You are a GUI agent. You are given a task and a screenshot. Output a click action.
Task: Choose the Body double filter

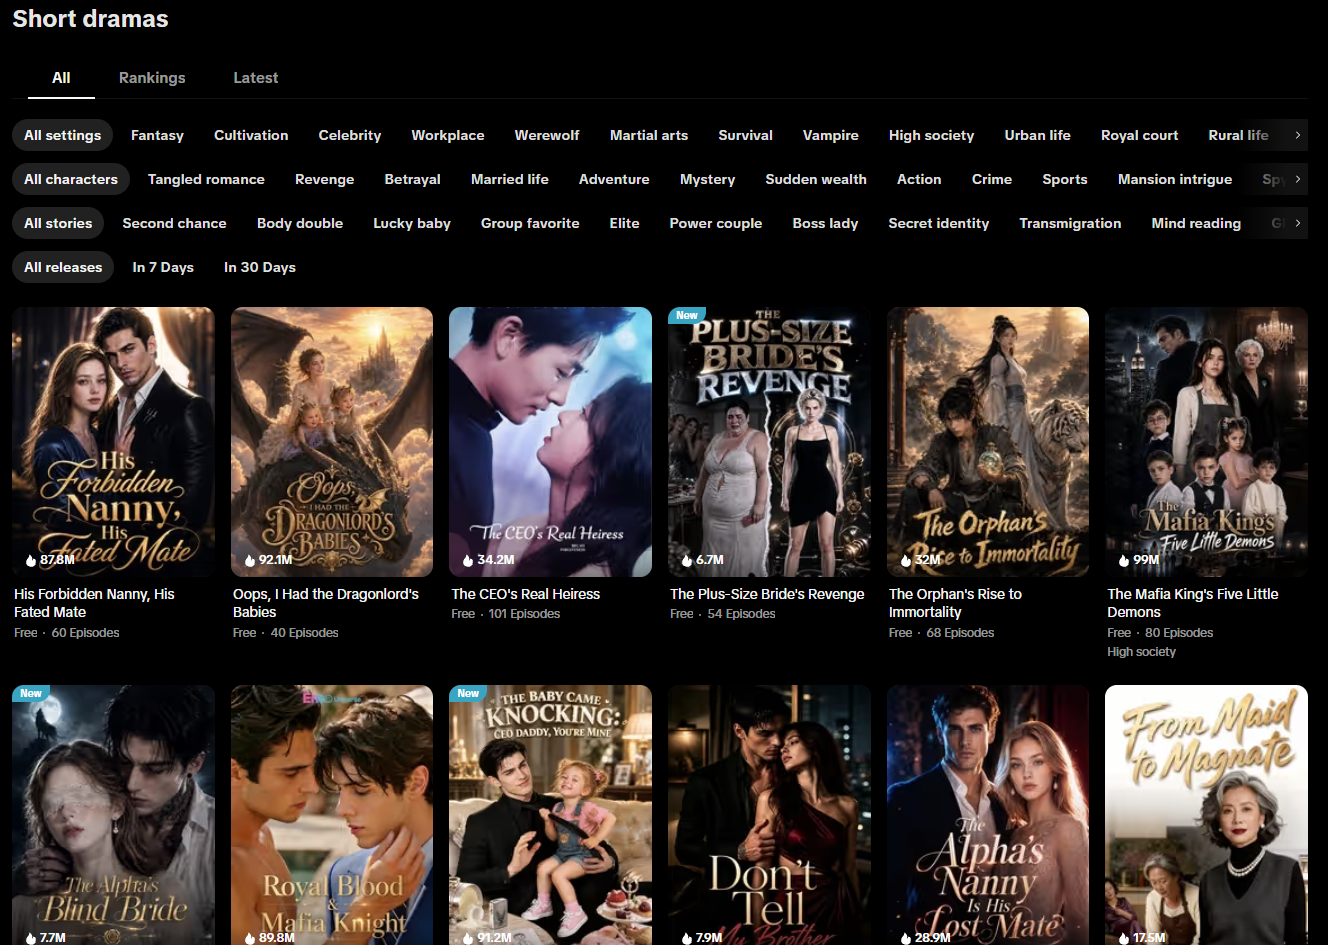[300, 223]
